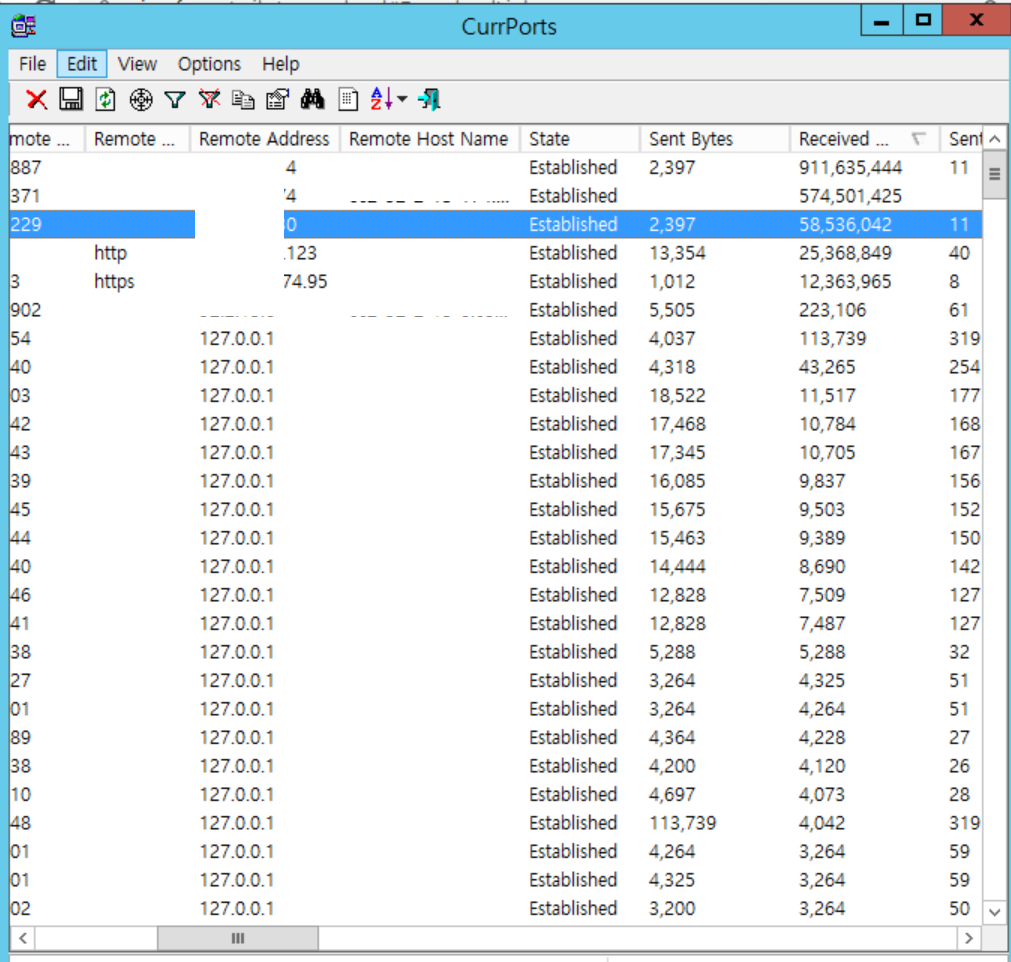Sort by the Remote Host Name column header
Viewport: 1011px width, 962px height.
tap(429, 139)
